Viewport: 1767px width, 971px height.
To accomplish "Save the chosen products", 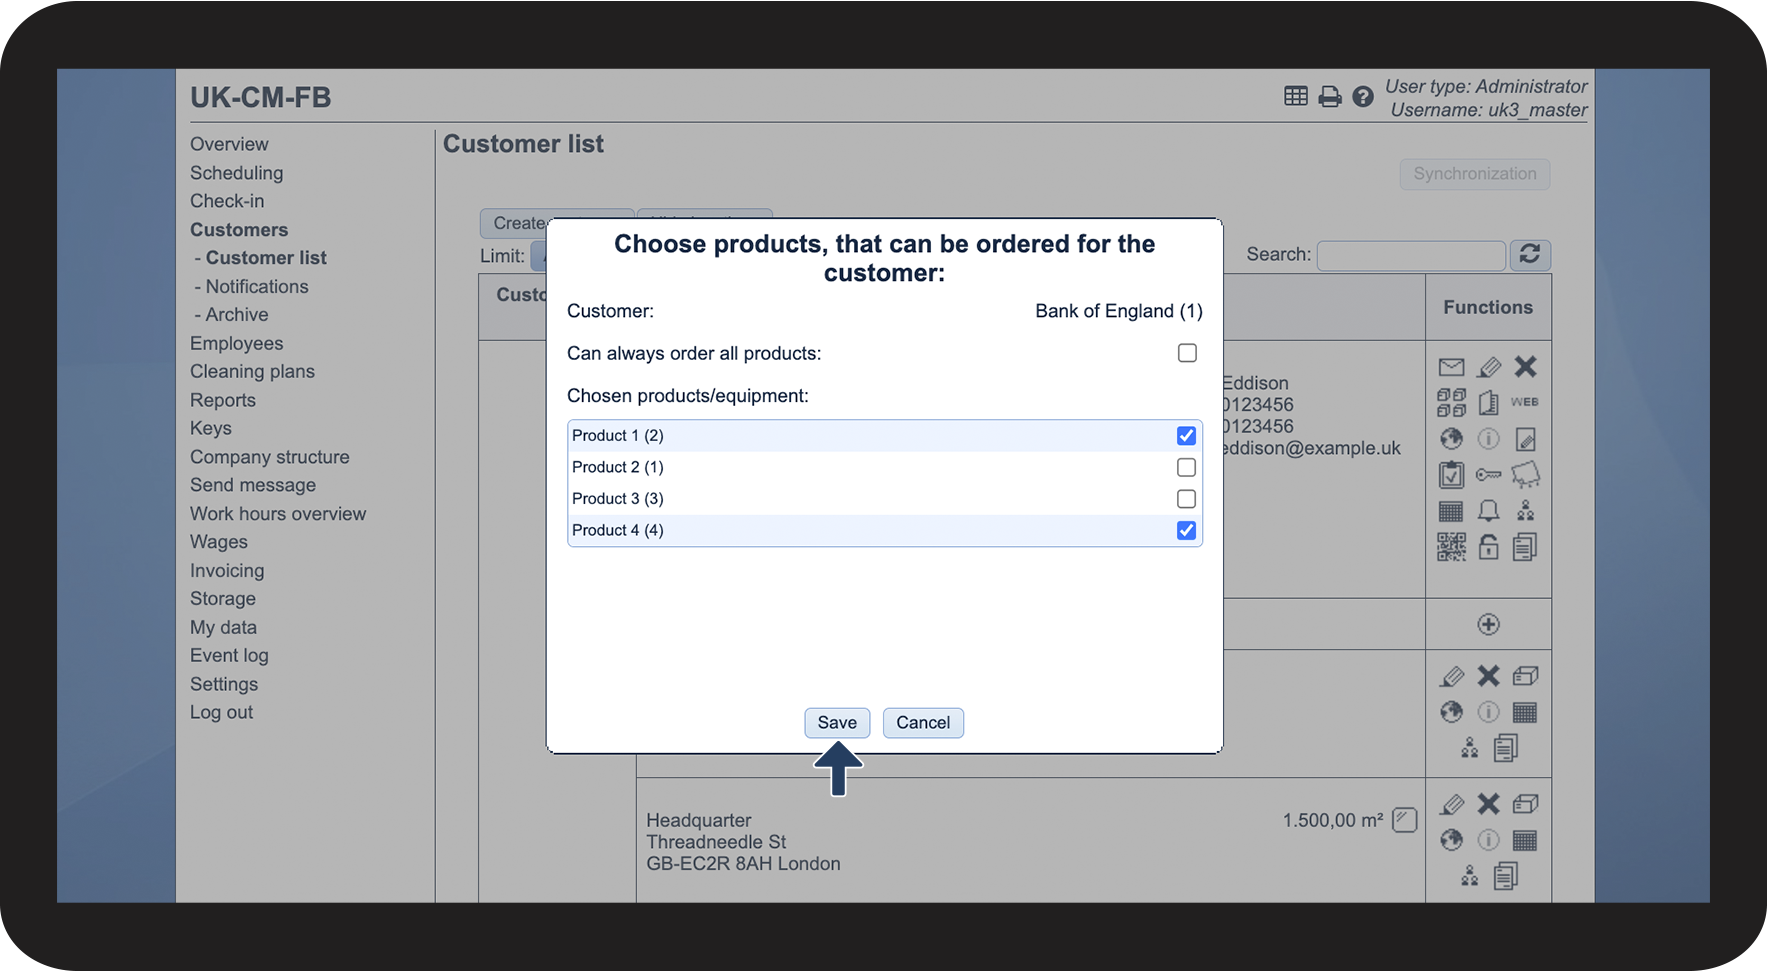I will click(837, 723).
